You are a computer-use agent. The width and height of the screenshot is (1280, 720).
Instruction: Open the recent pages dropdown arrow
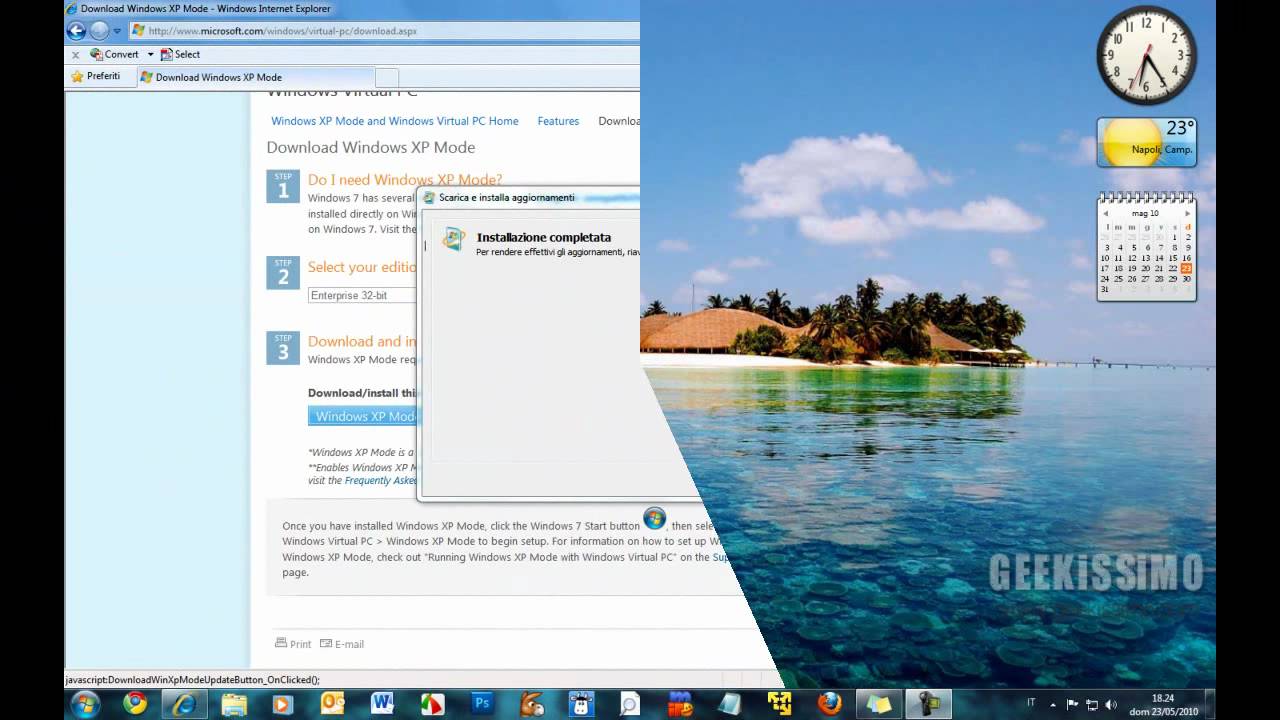pyautogui.click(x=117, y=31)
